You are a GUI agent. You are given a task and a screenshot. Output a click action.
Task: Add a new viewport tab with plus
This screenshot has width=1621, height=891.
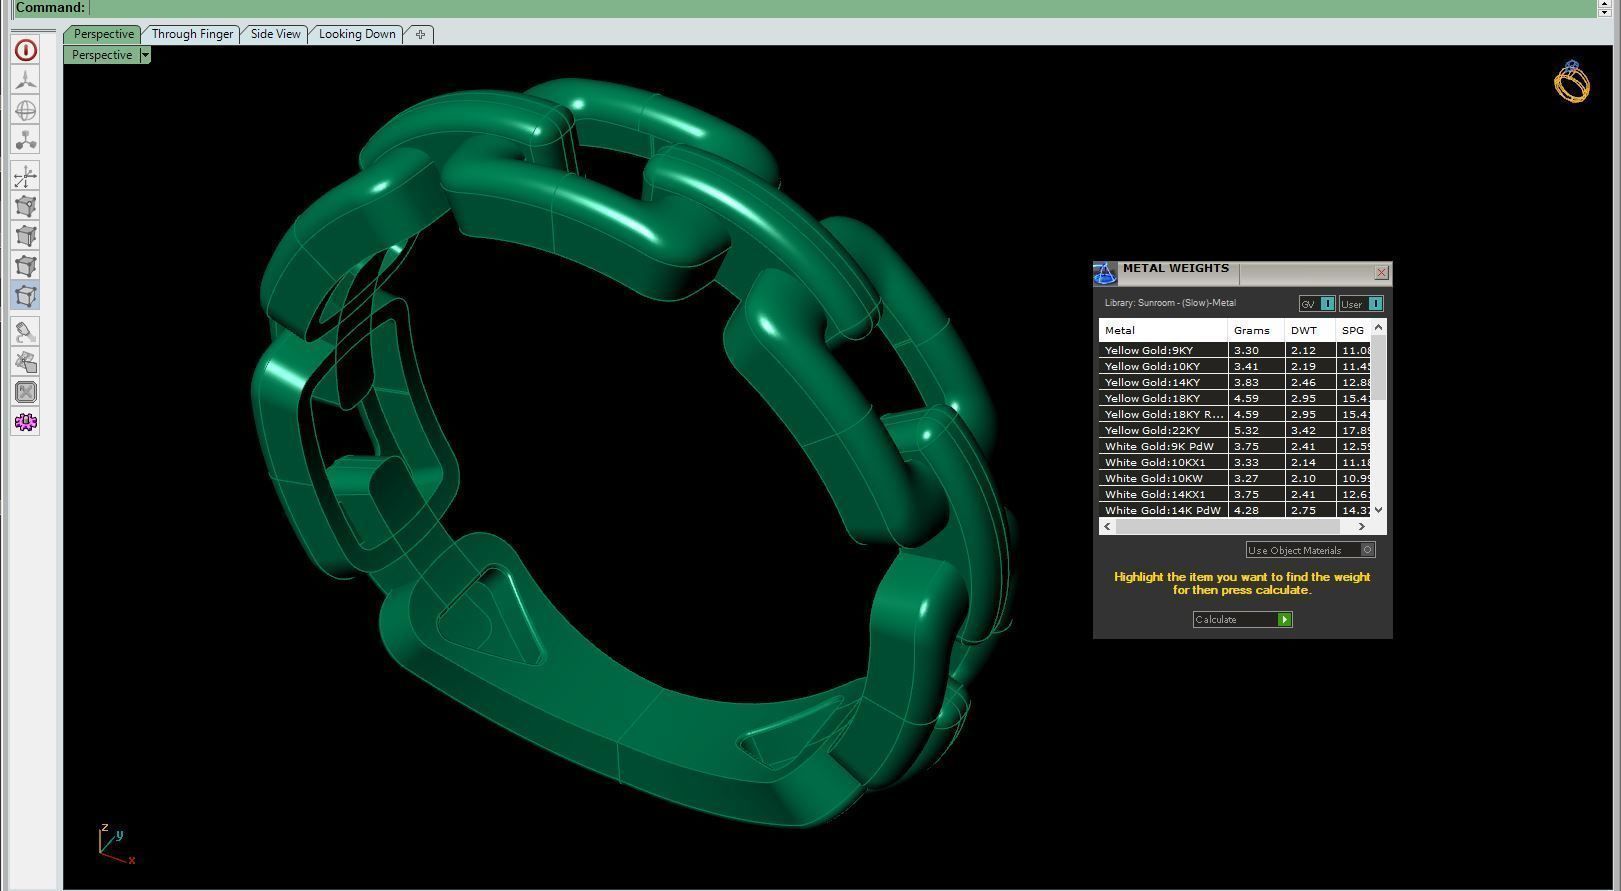420,34
